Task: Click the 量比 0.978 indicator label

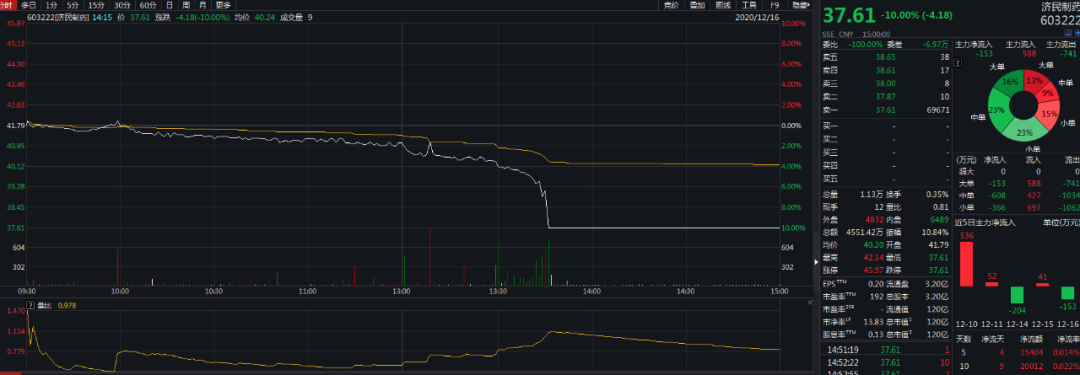Action: point(57,305)
